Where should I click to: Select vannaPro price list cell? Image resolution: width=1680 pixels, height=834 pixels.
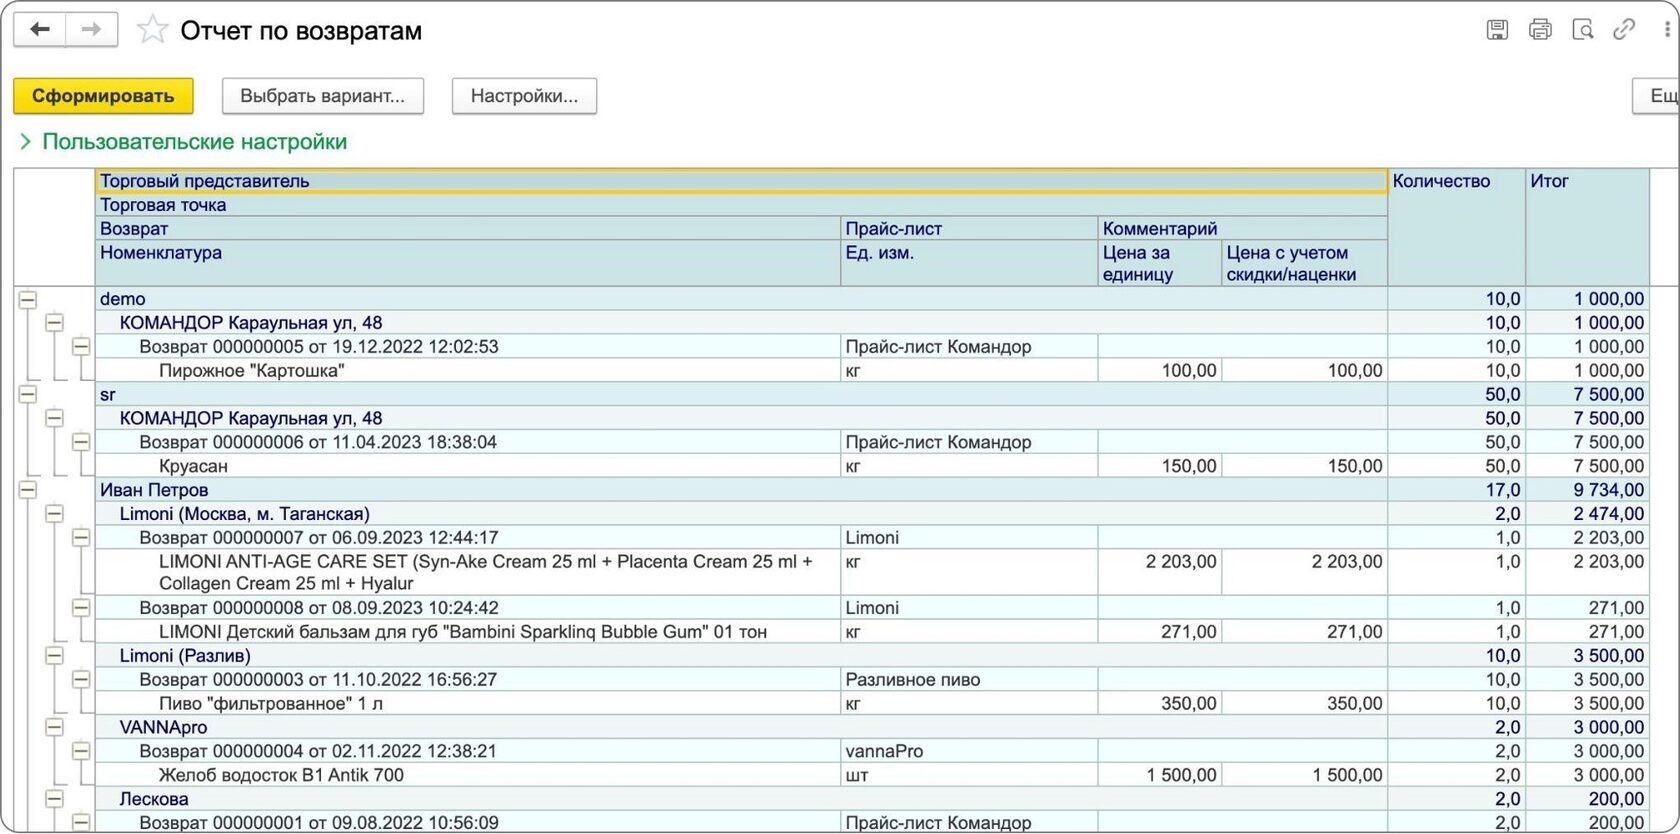tap(969, 751)
